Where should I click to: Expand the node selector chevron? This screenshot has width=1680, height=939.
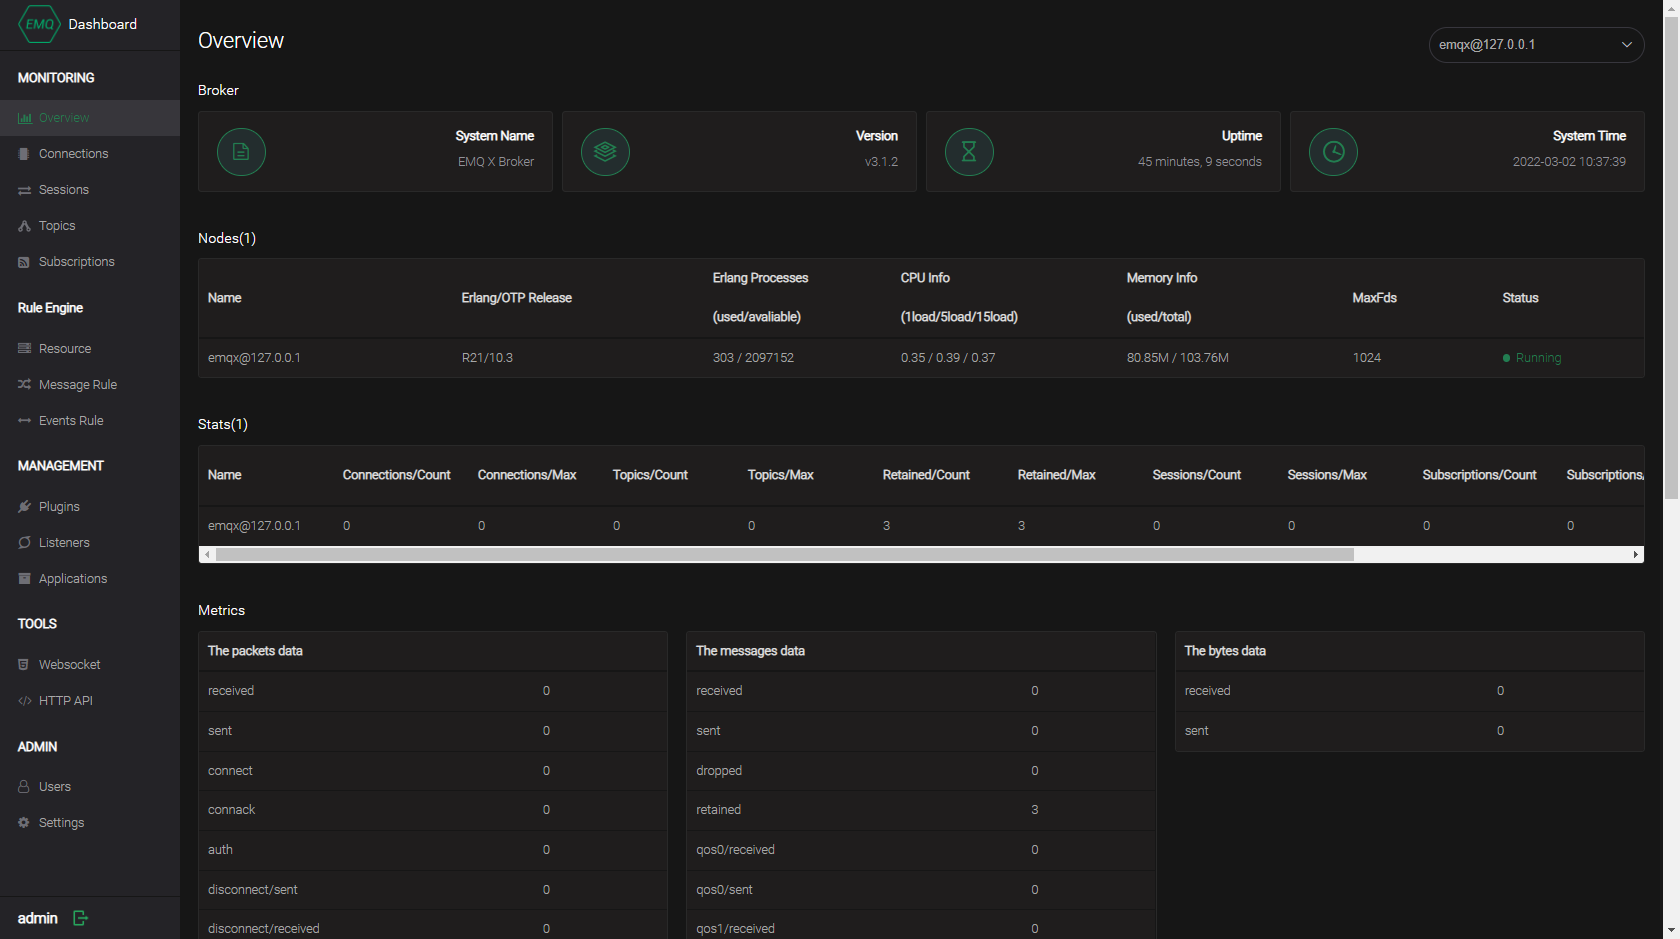coord(1627,45)
